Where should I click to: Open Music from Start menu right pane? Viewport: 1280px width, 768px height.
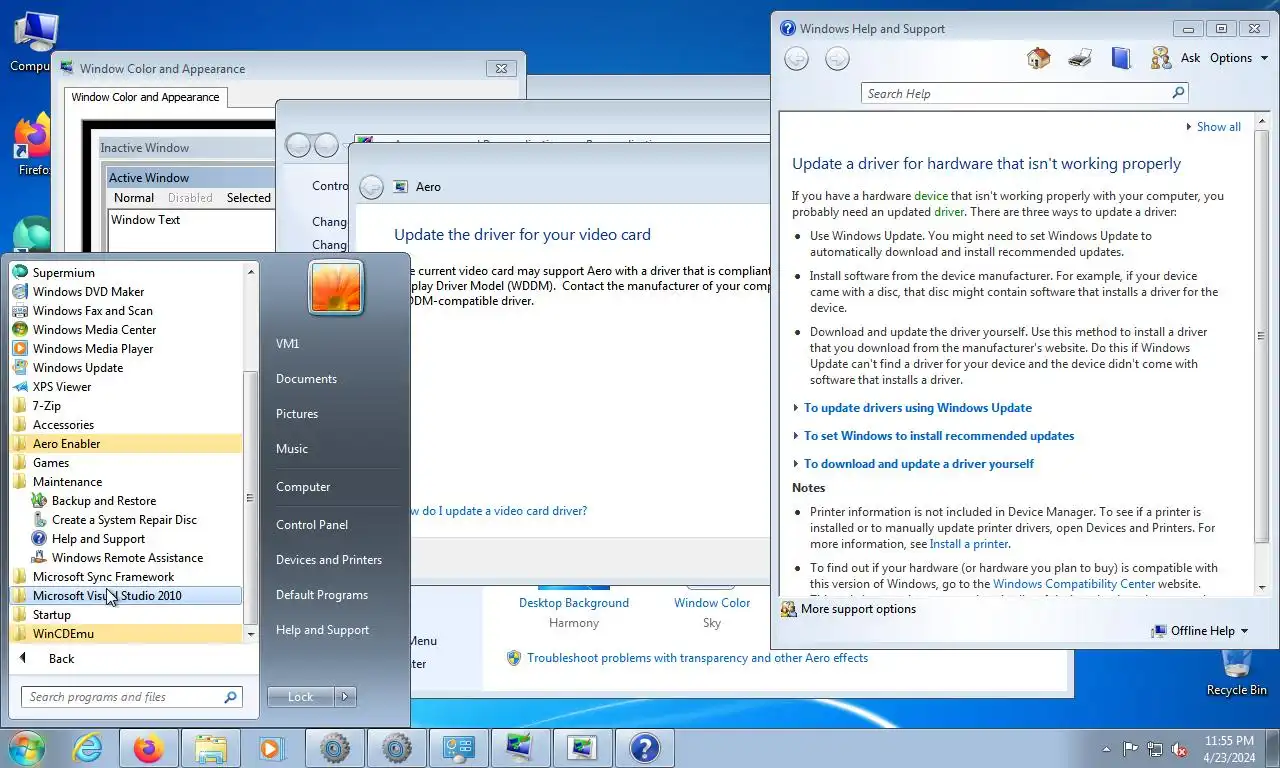292,449
